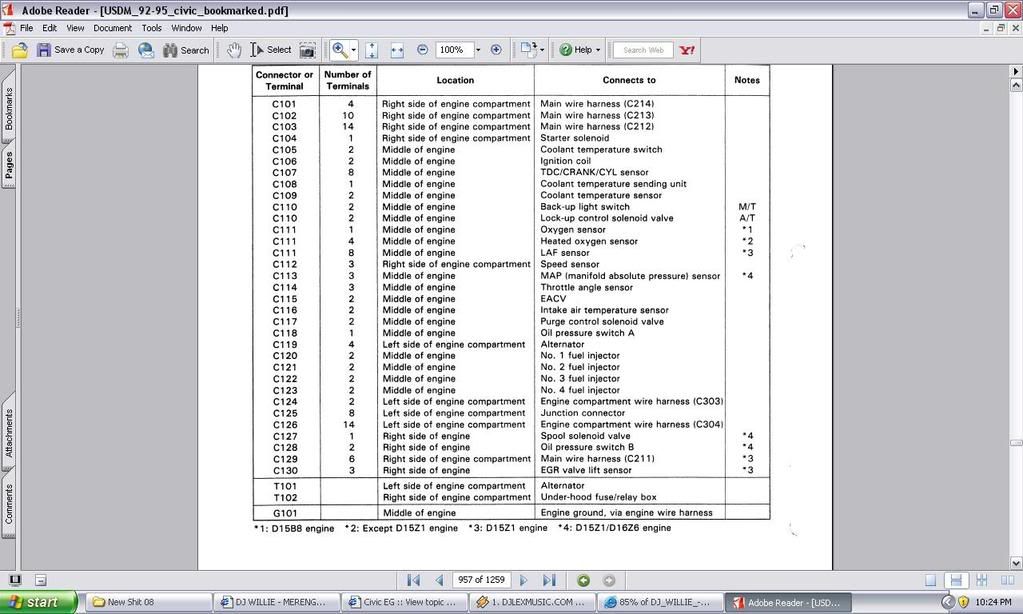This screenshot has width=1023, height=614.
Task: Open the Window menu
Action: pos(186,28)
